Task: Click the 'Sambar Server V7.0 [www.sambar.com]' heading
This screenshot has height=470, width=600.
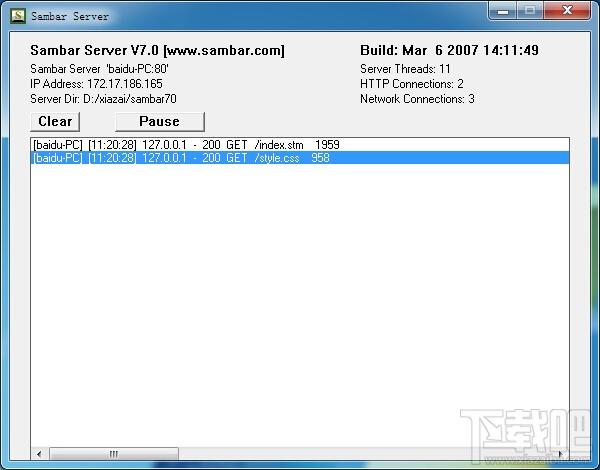Action: coord(157,51)
